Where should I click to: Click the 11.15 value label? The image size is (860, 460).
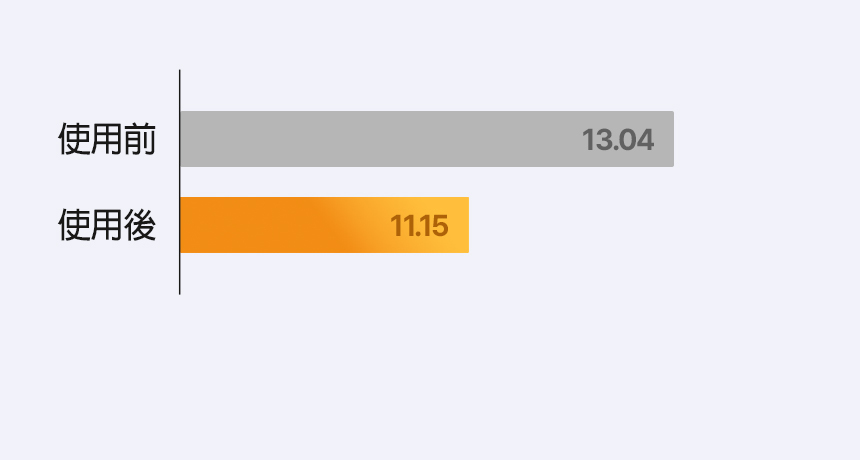coord(419,226)
